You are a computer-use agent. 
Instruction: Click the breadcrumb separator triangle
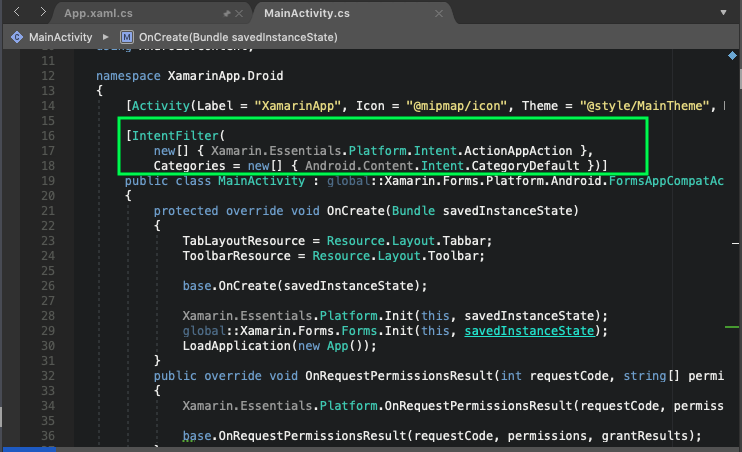coord(104,37)
